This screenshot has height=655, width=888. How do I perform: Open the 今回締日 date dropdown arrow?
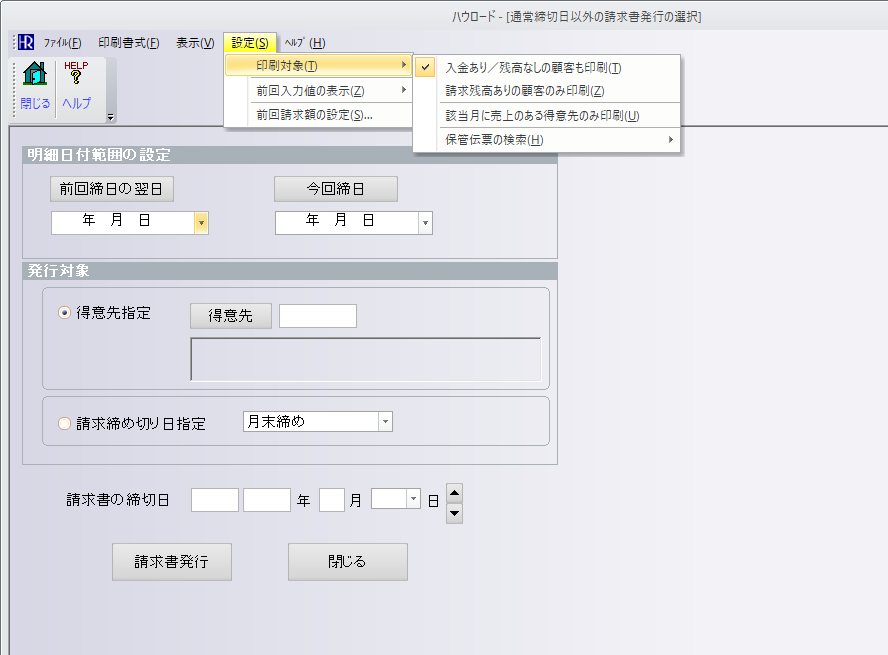click(425, 223)
